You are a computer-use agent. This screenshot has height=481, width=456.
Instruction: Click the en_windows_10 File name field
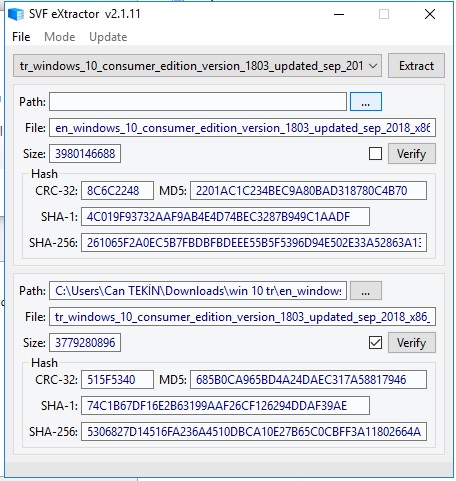[242, 128]
